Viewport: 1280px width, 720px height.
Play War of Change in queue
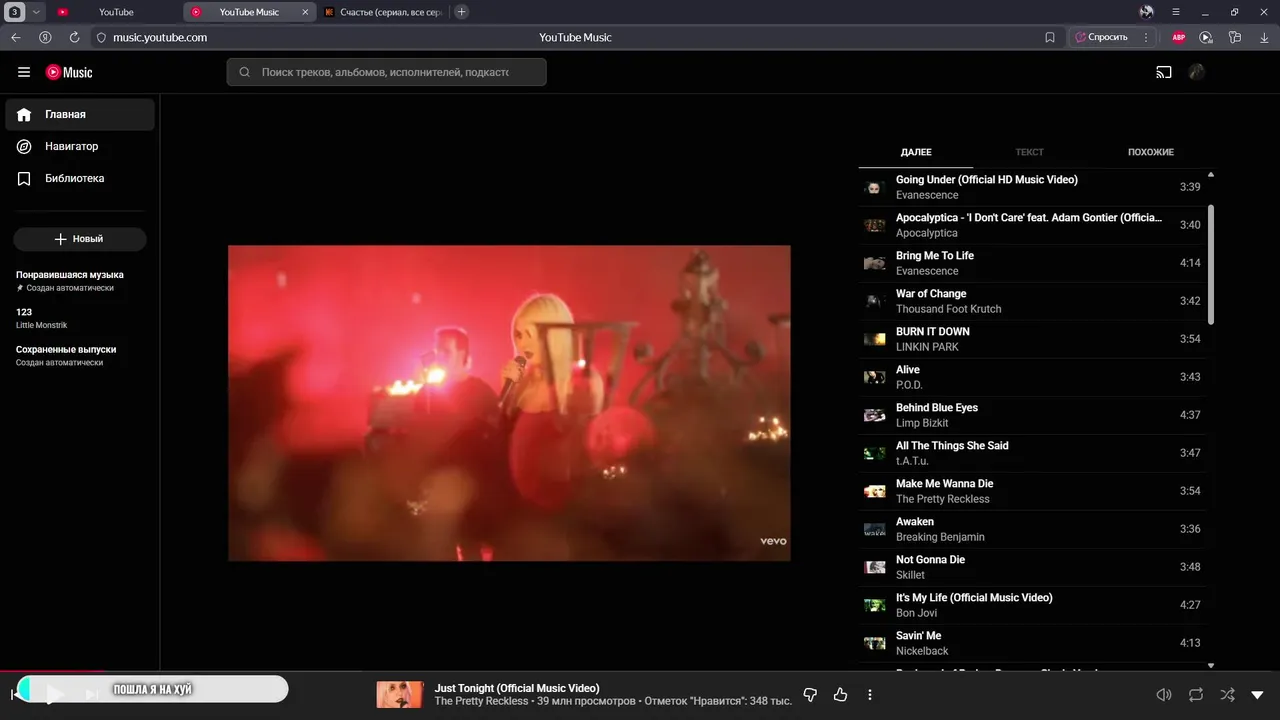click(x=1033, y=301)
